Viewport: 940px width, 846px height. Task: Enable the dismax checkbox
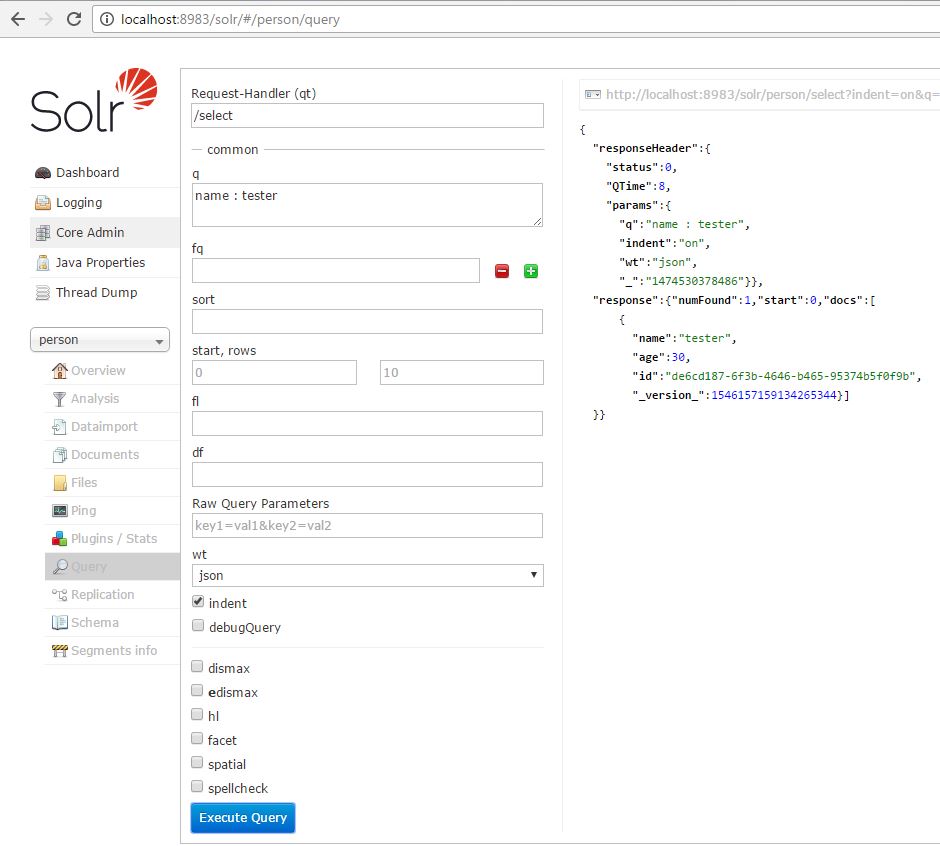[197, 666]
